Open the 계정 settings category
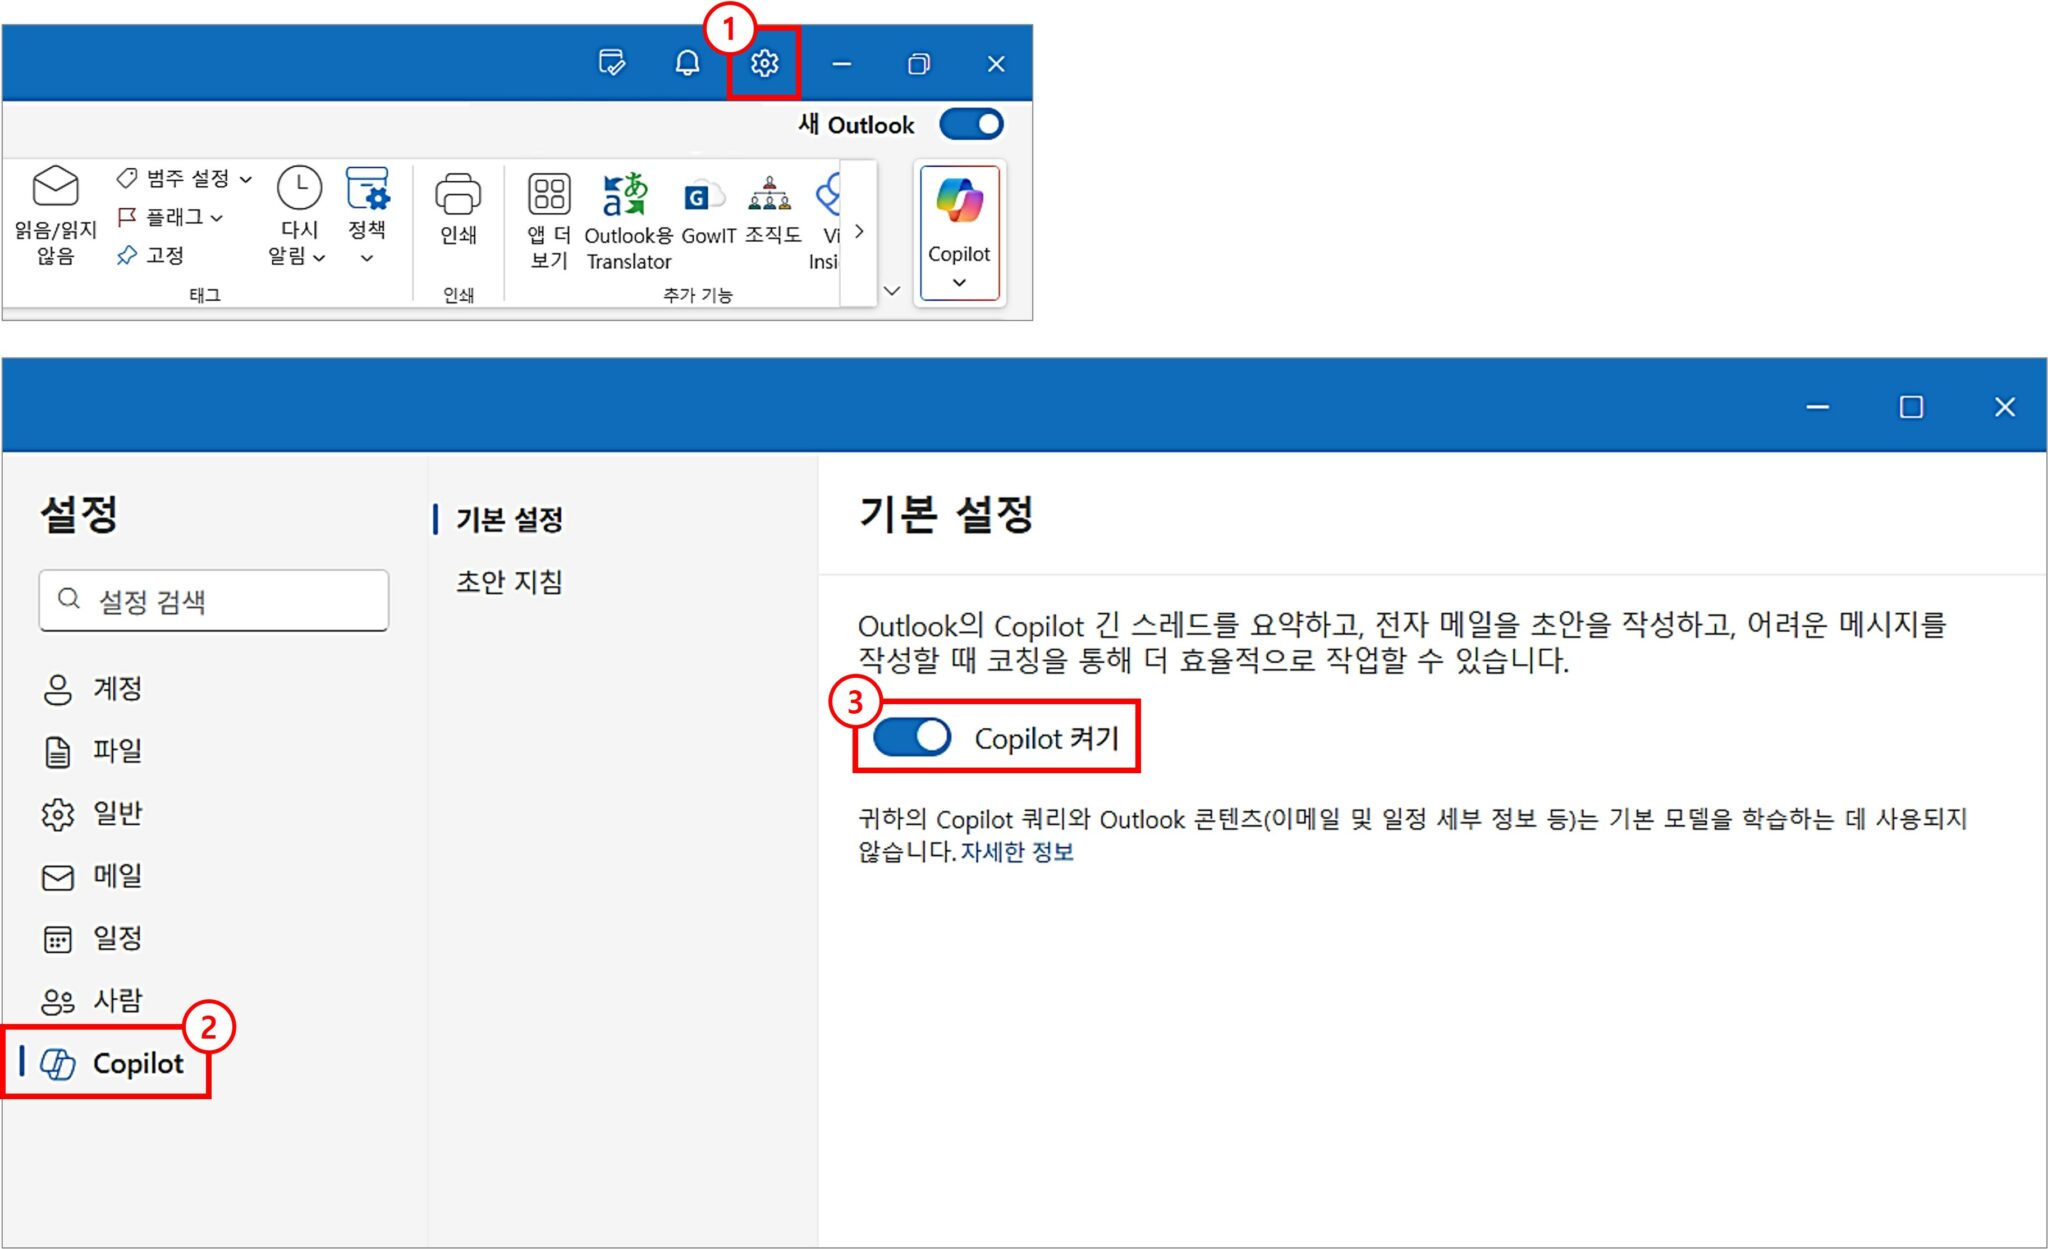Image resolution: width=2048 pixels, height=1249 pixels. coord(93,689)
